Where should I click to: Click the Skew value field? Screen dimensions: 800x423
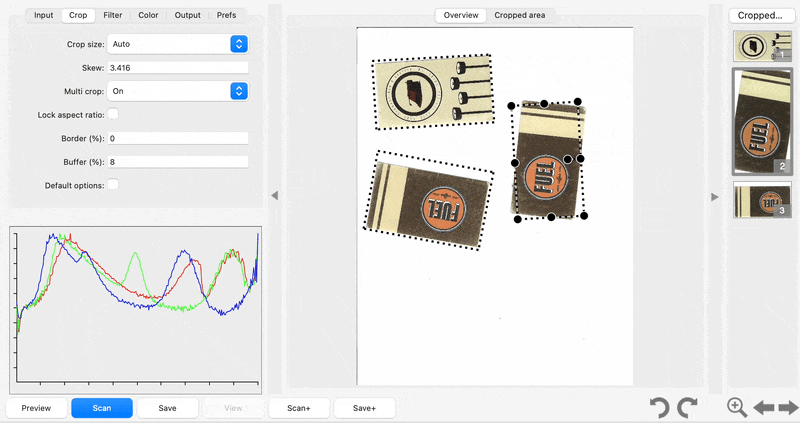coord(178,68)
